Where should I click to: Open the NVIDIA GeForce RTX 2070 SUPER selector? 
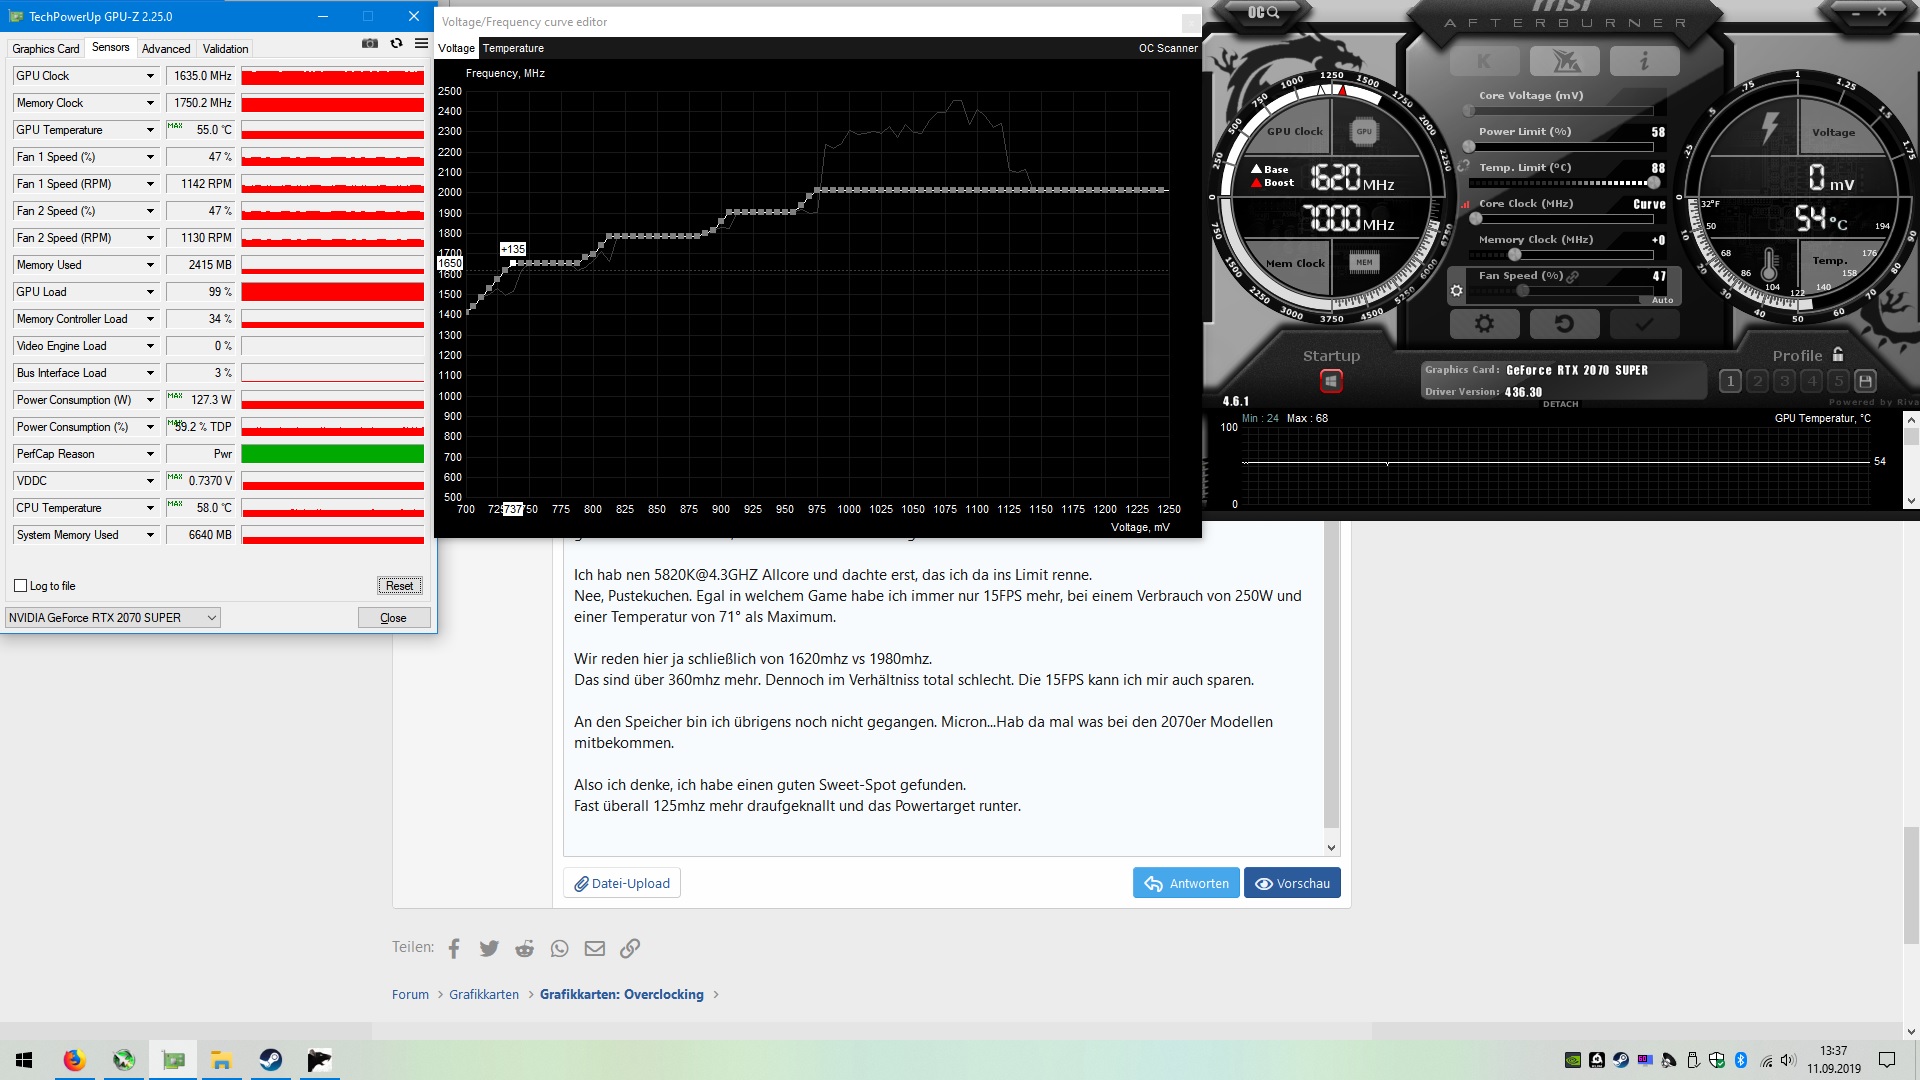click(x=112, y=618)
